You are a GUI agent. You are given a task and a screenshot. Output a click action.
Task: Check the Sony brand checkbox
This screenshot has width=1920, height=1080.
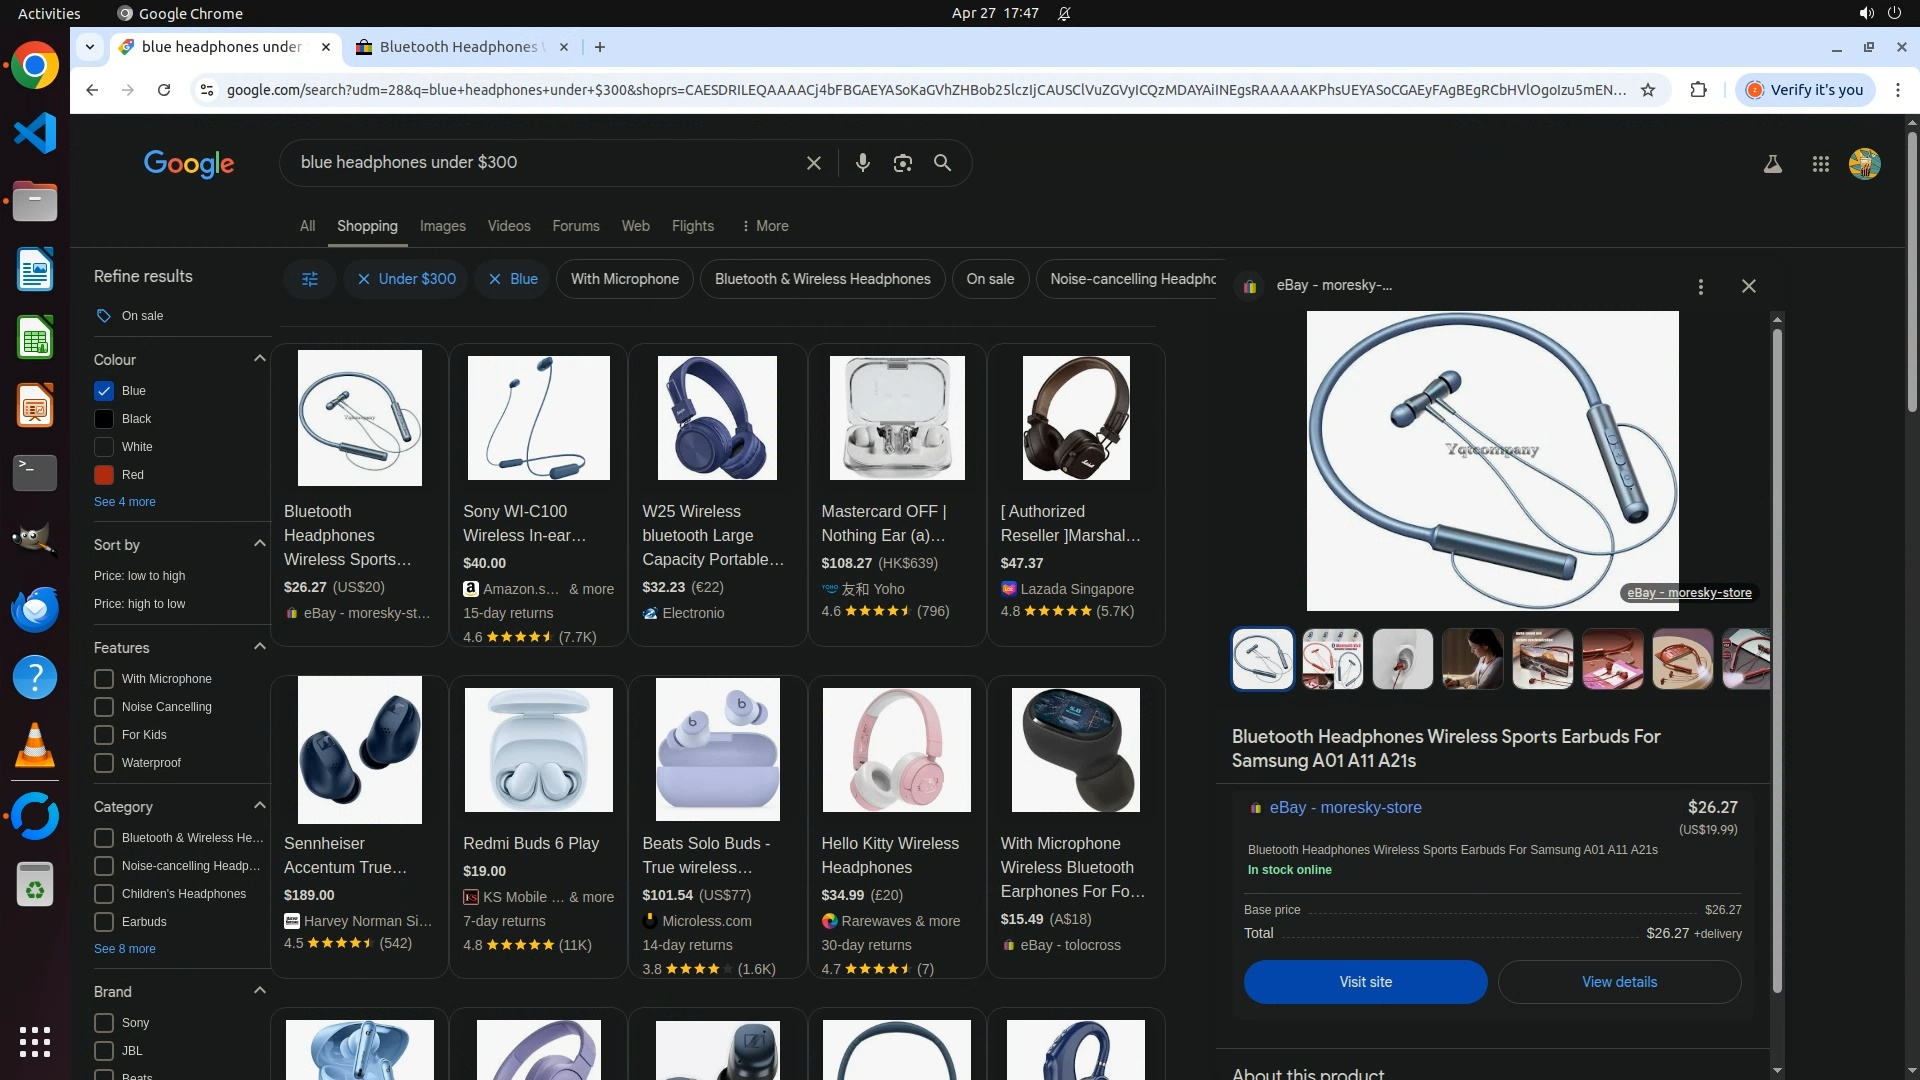104,1023
